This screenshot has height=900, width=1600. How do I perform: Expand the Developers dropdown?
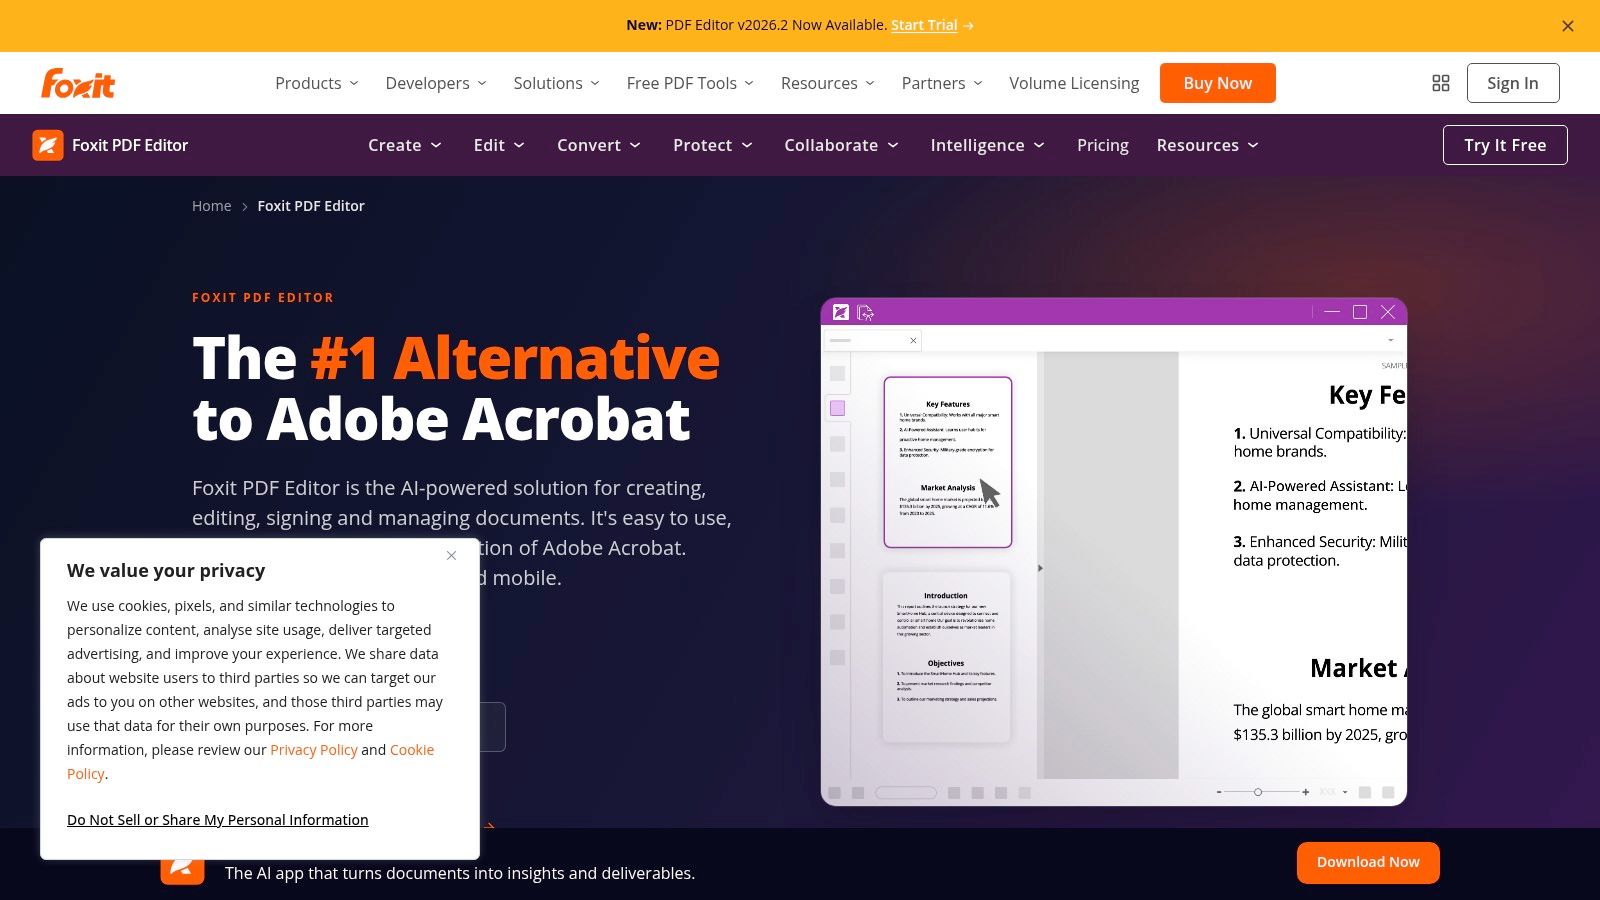(x=436, y=83)
